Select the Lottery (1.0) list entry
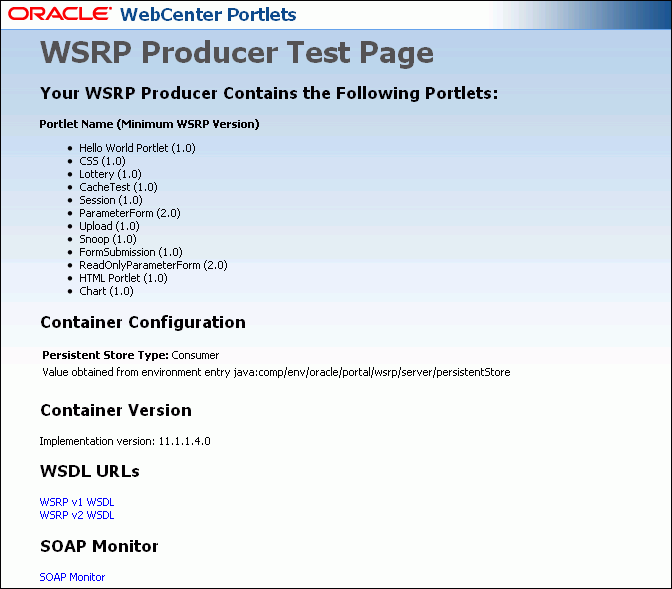This screenshot has height=589, width=672. pos(110,174)
